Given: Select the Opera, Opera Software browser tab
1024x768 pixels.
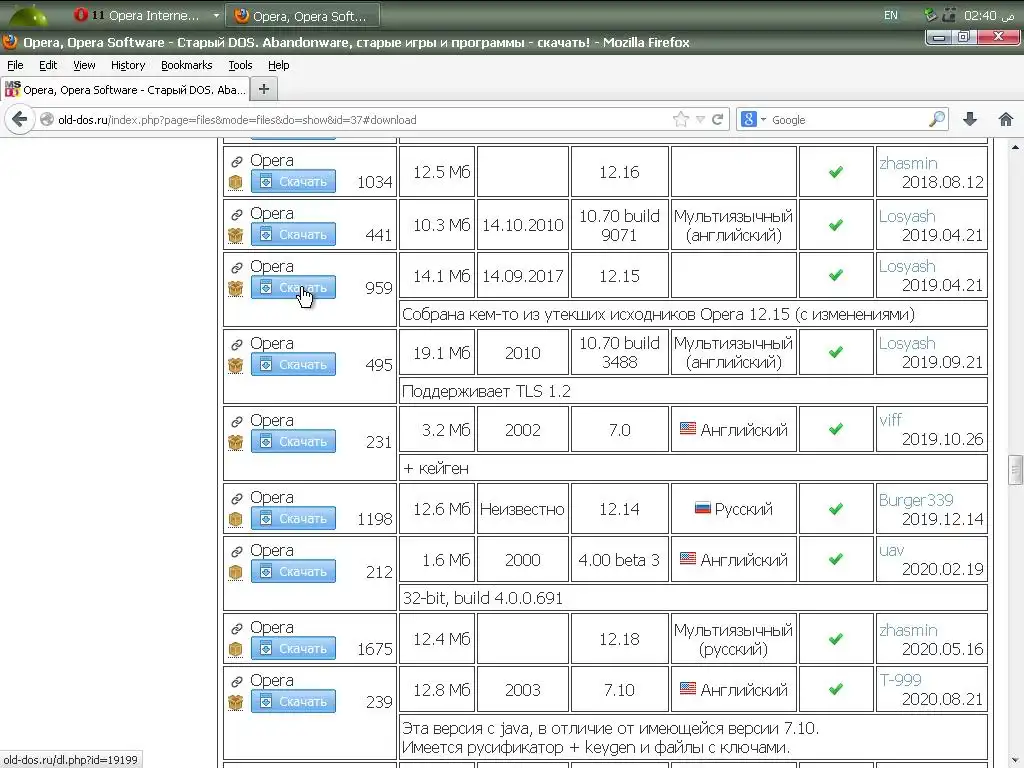Looking at the screenshot, I should click(125, 89).
